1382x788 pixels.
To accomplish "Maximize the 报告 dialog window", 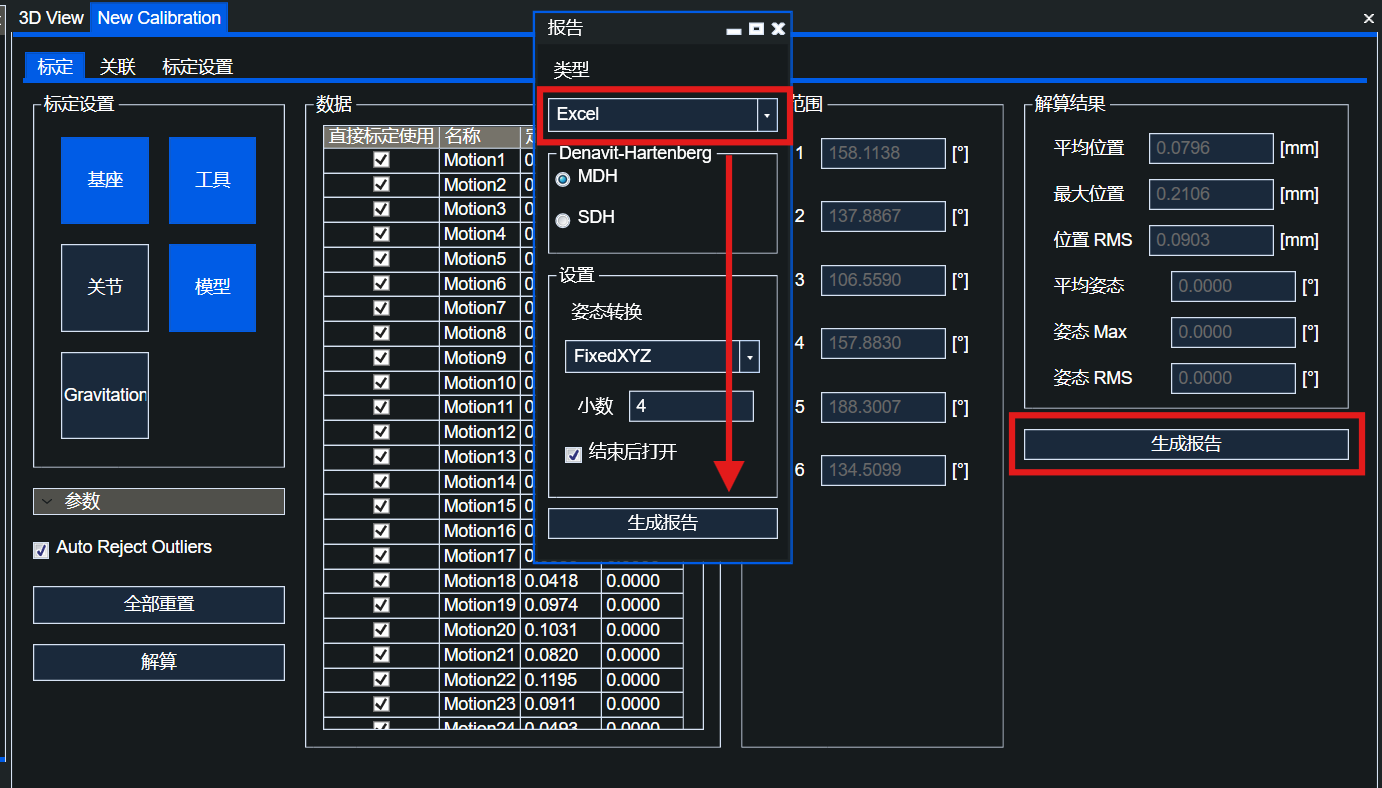I will click(x=756, y=29).
